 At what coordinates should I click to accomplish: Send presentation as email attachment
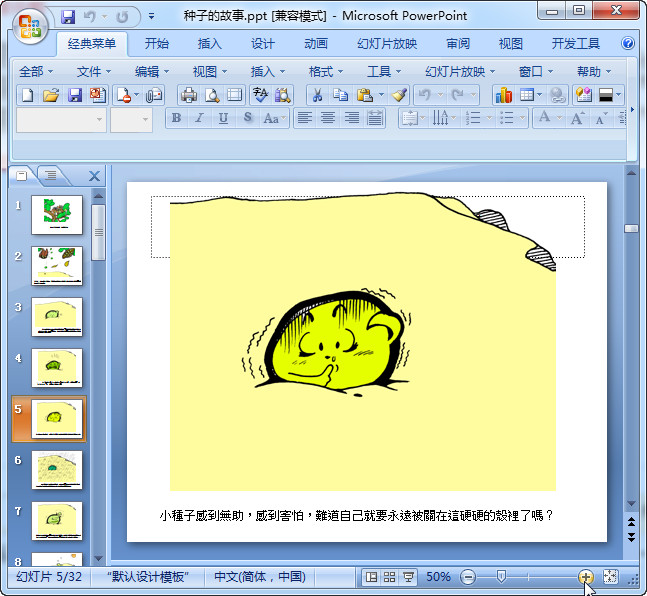pyautogui.click(x=154, y=95)
